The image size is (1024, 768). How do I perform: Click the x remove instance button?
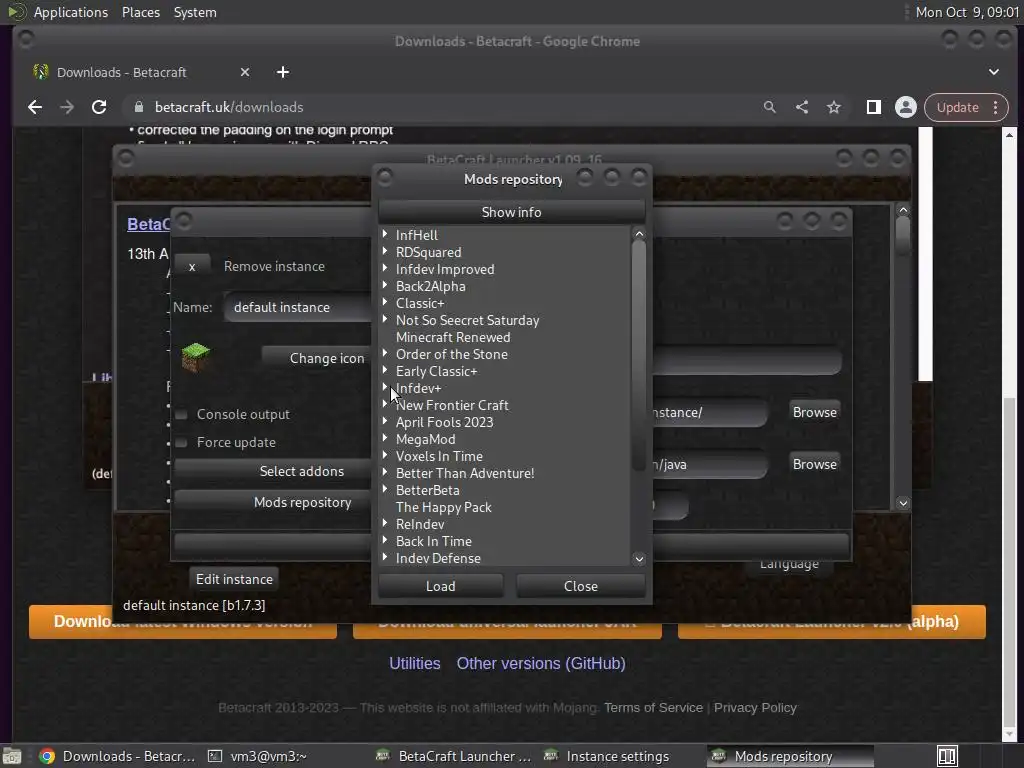(x=192, y=266)
